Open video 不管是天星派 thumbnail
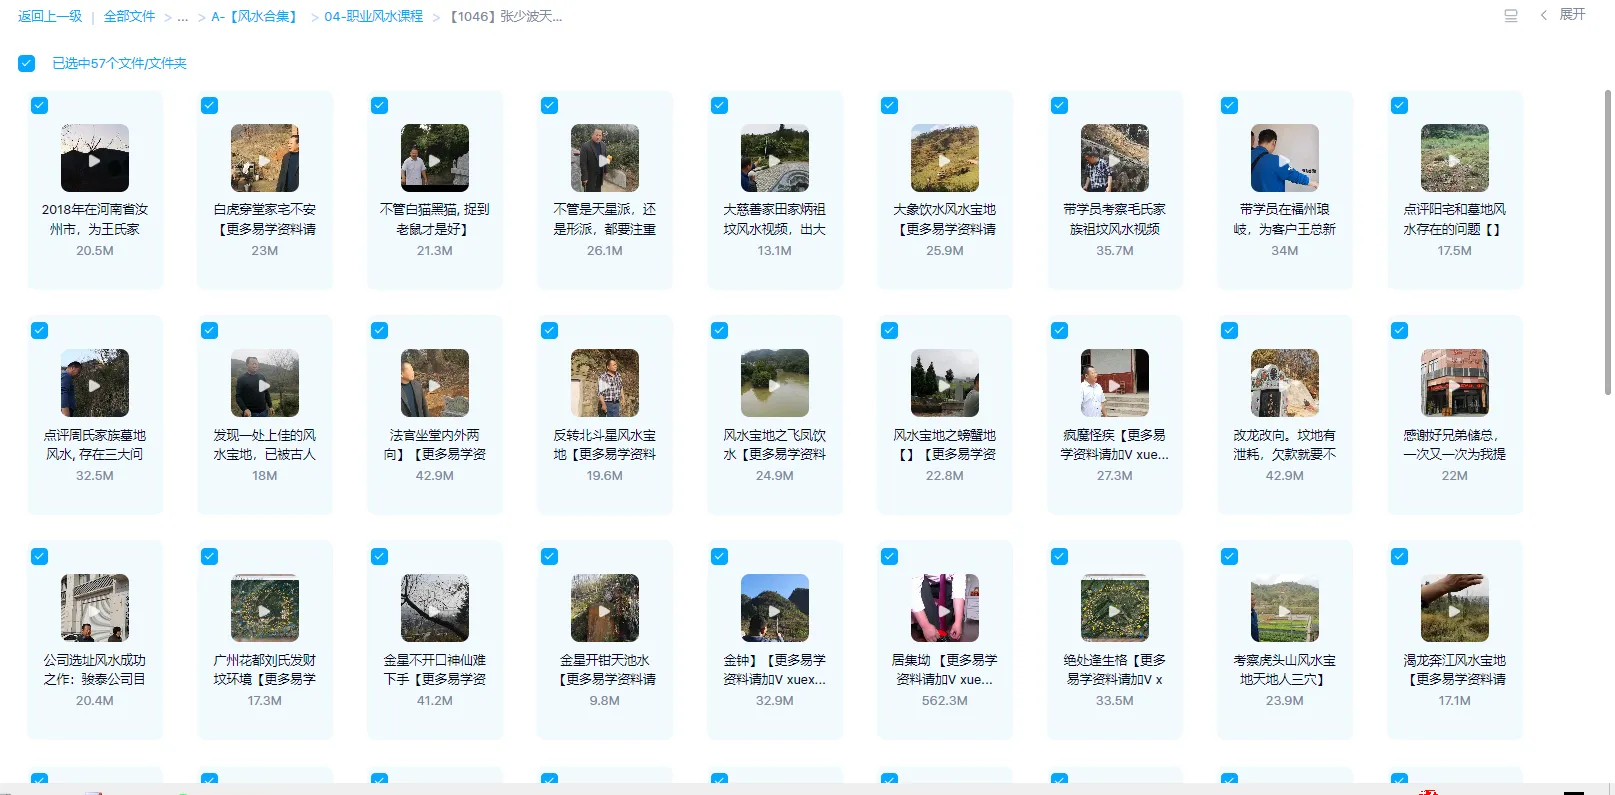 tap(605, 158)
